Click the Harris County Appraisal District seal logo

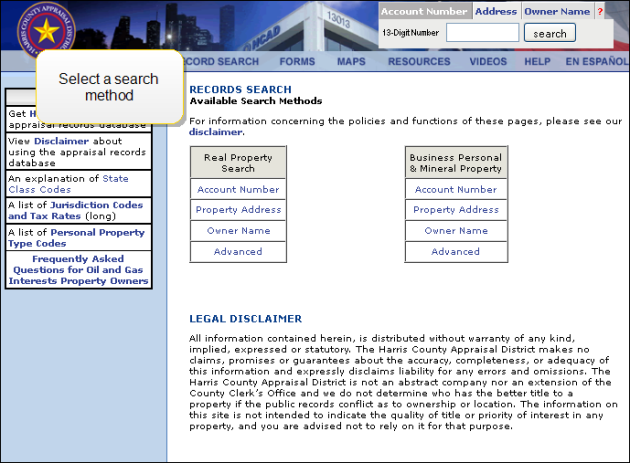[46, 31]
